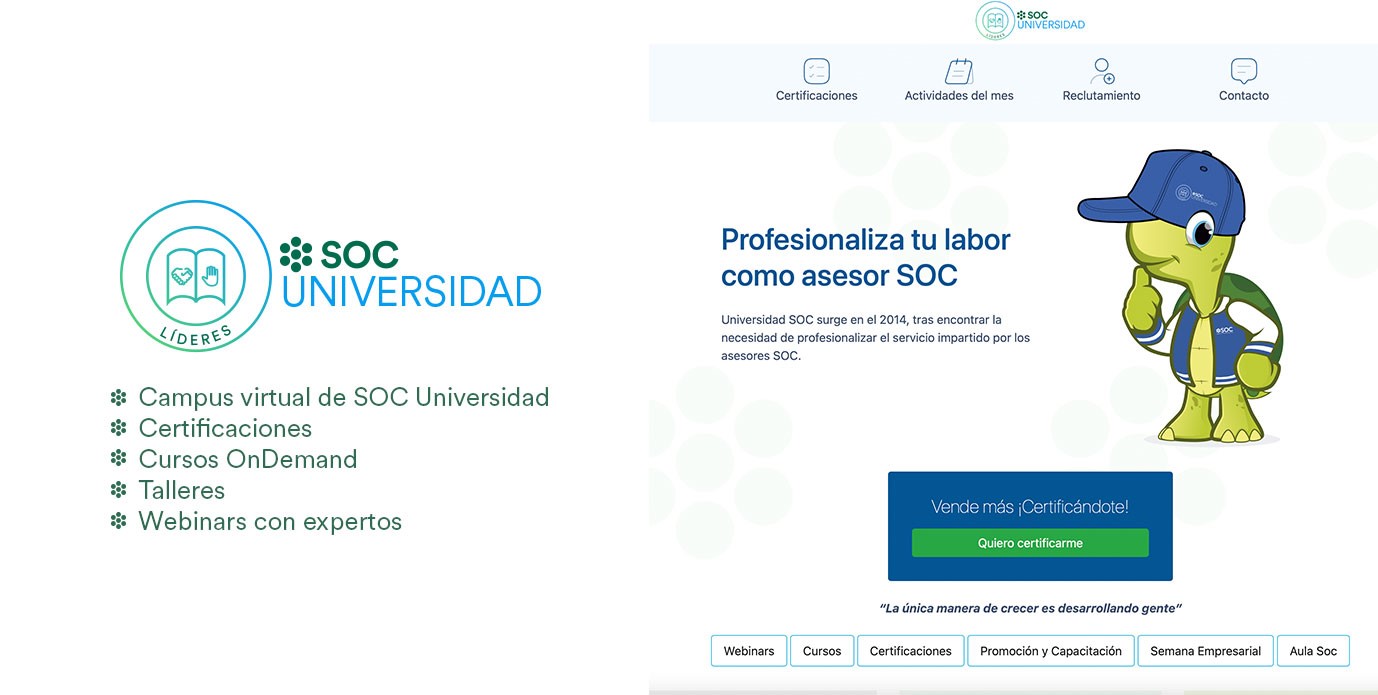The height and width of the screenshot is (695, 1378).
Task: Click the Reclutamiento navigation label
Action: (x=1101, y=96)
